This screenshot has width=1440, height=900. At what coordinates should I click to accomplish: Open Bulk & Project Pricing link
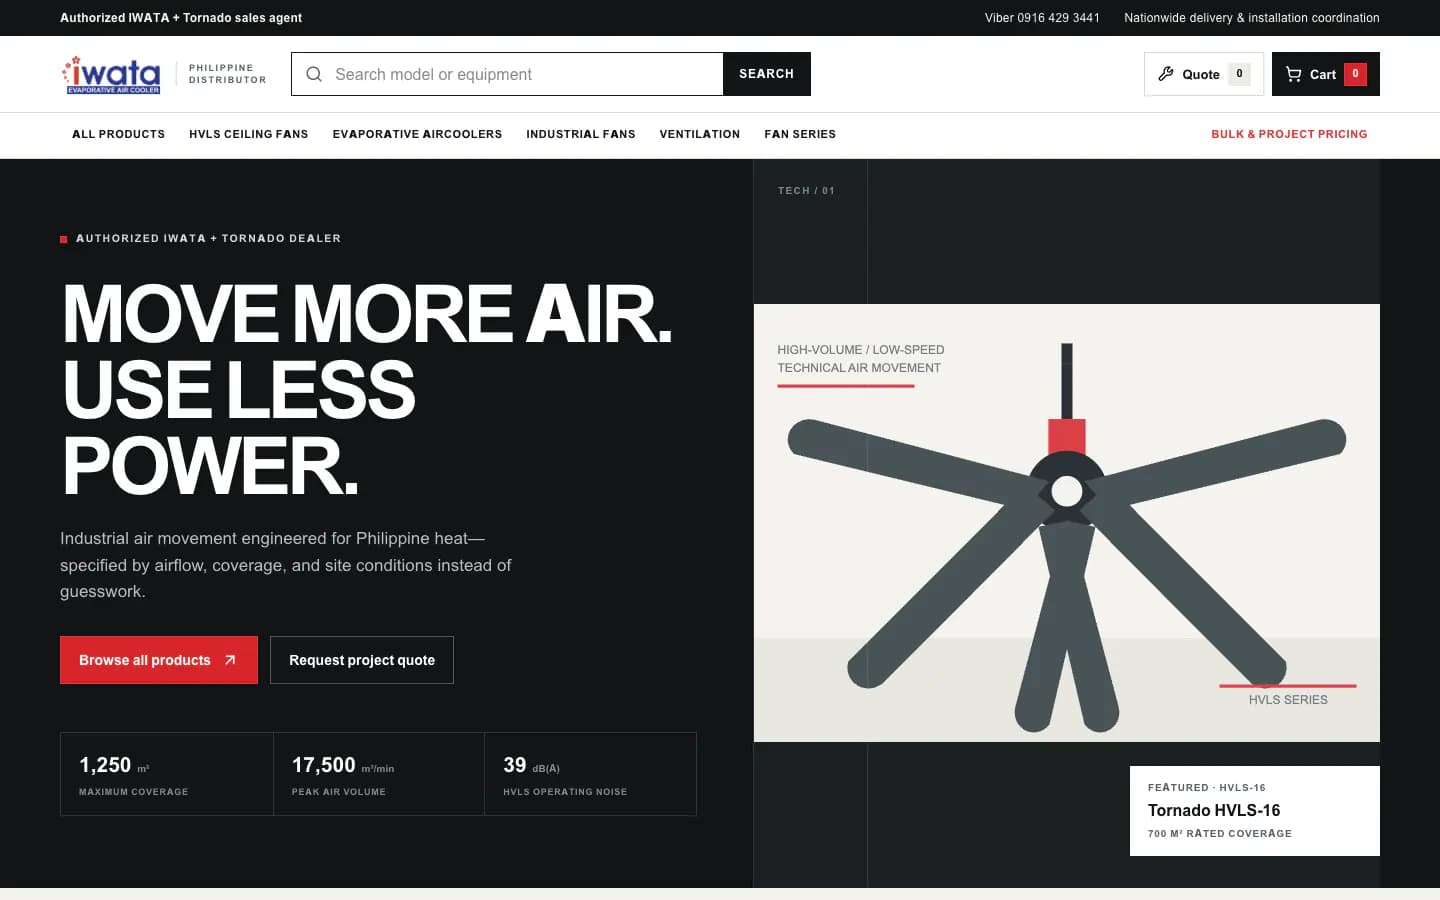click(1289, 134)
